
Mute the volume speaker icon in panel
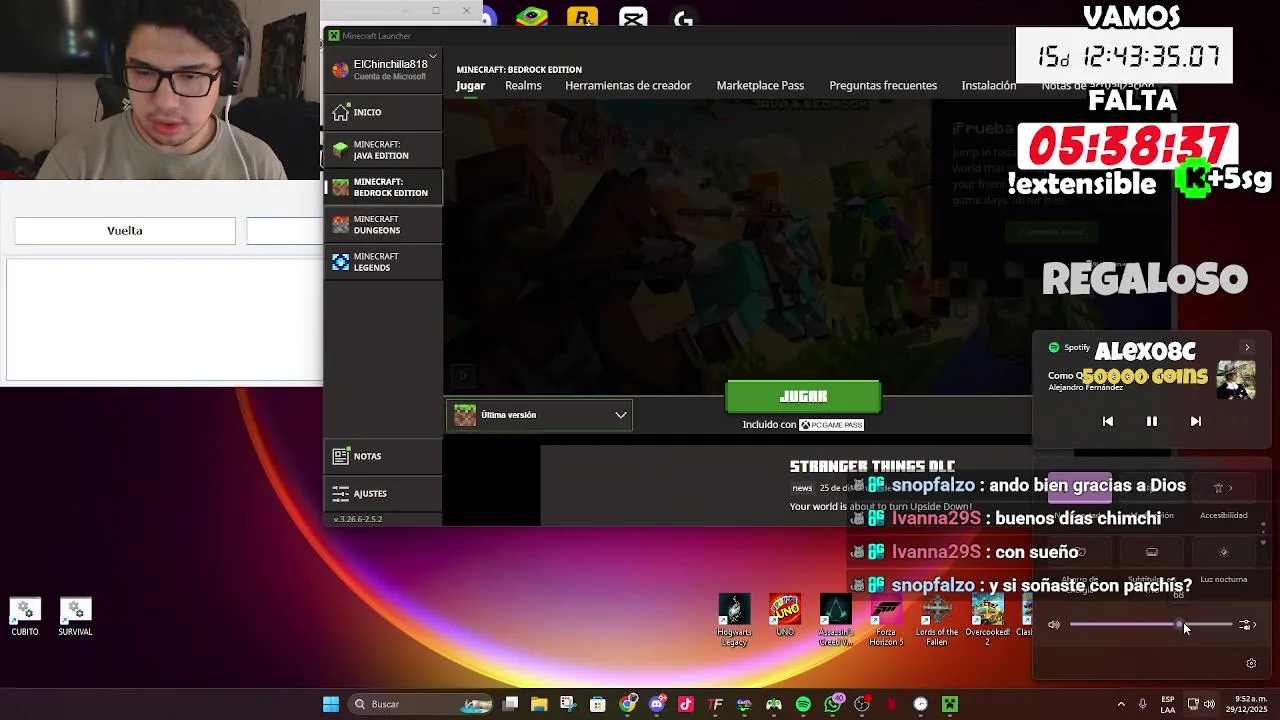1054,625
